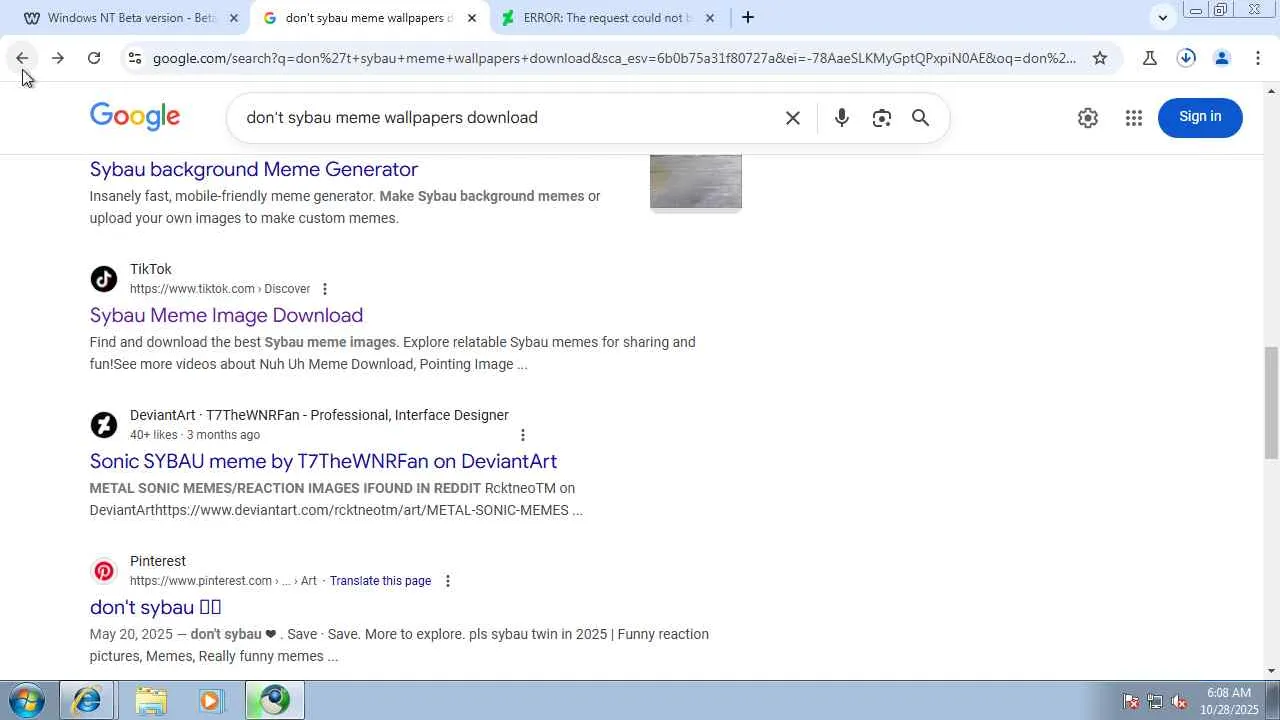Open the Windows Start menu
The width and height of the screenshot is (1280, 720).
click(26, 700)
